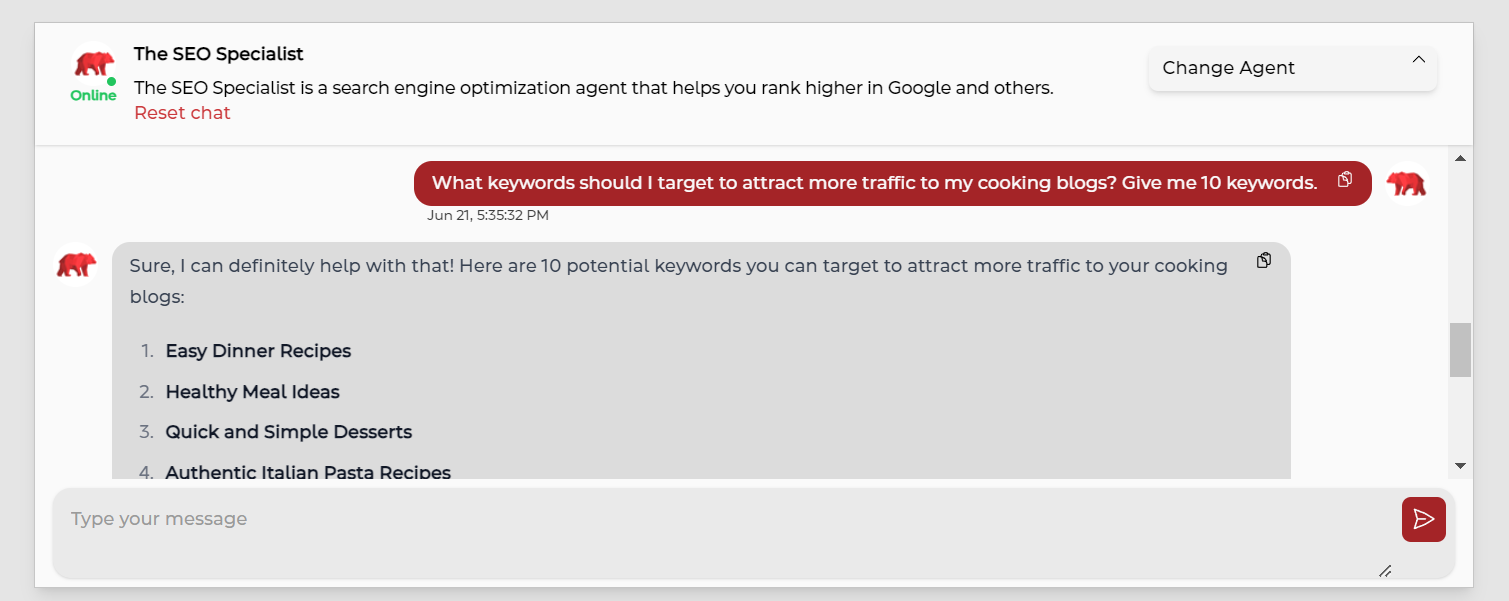Reset the chat conversation
The height and width of the screenshot is (601, 1509).
182,113
